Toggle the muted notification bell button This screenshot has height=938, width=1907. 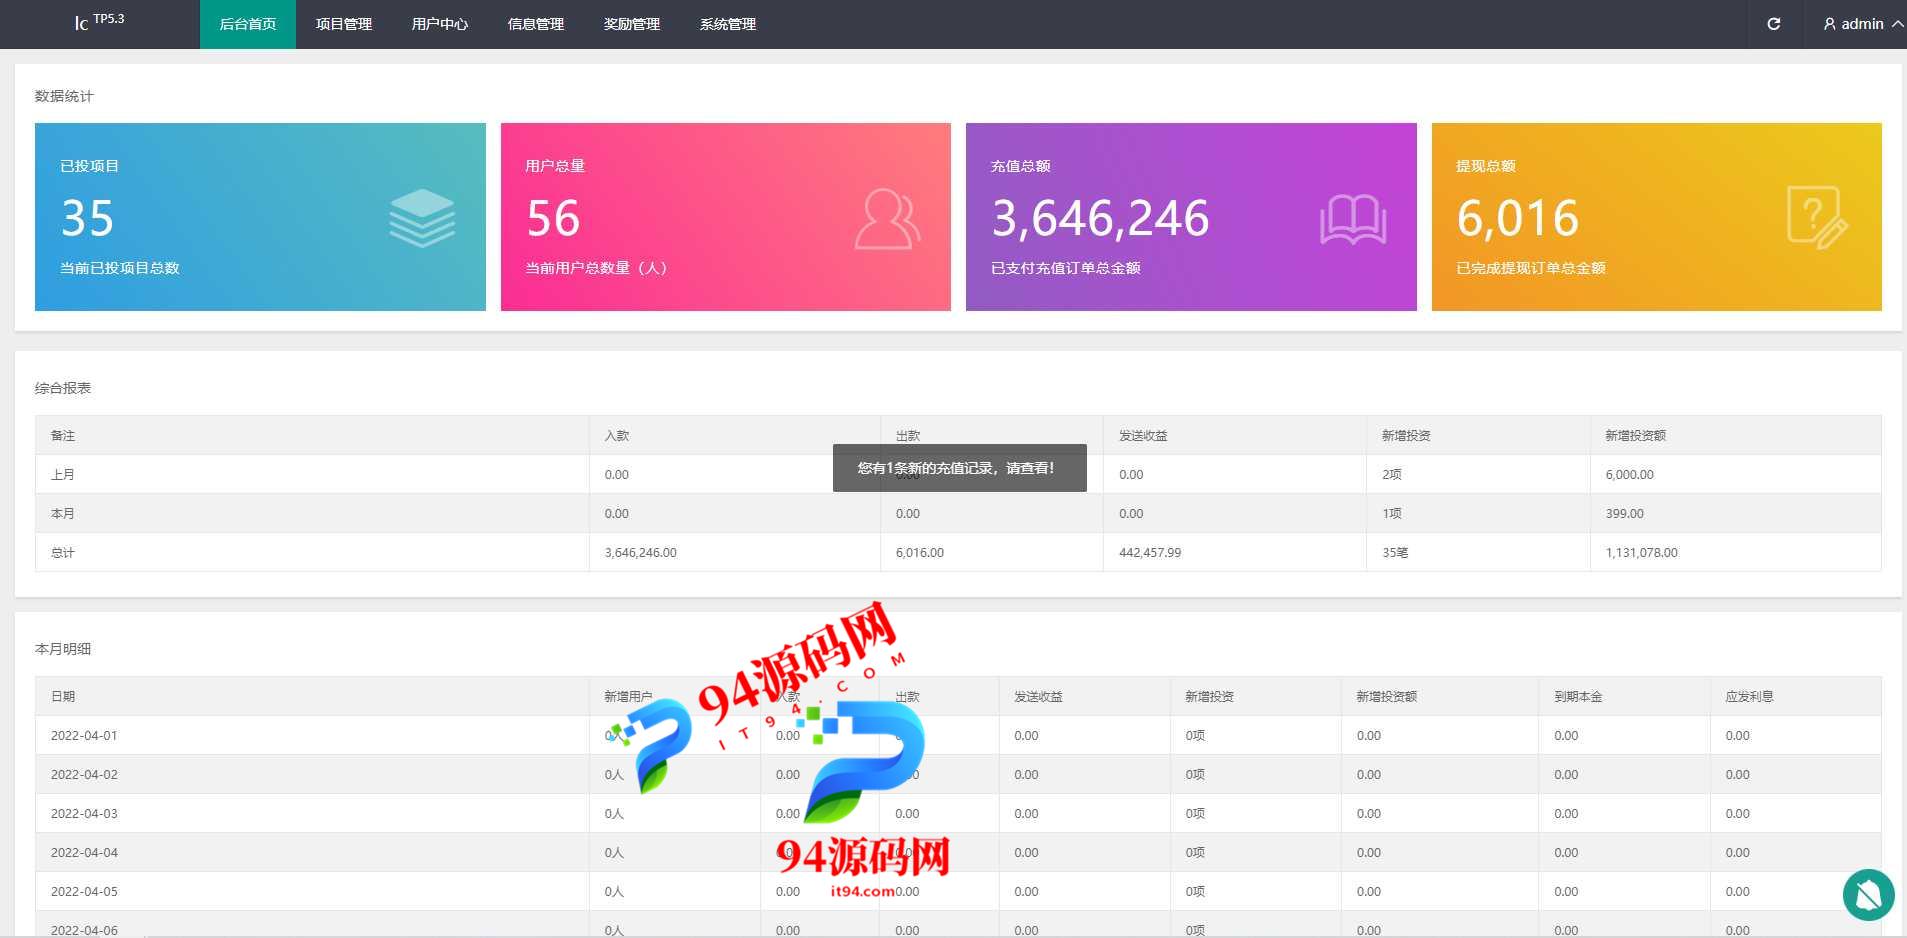tap(1868, 895)
